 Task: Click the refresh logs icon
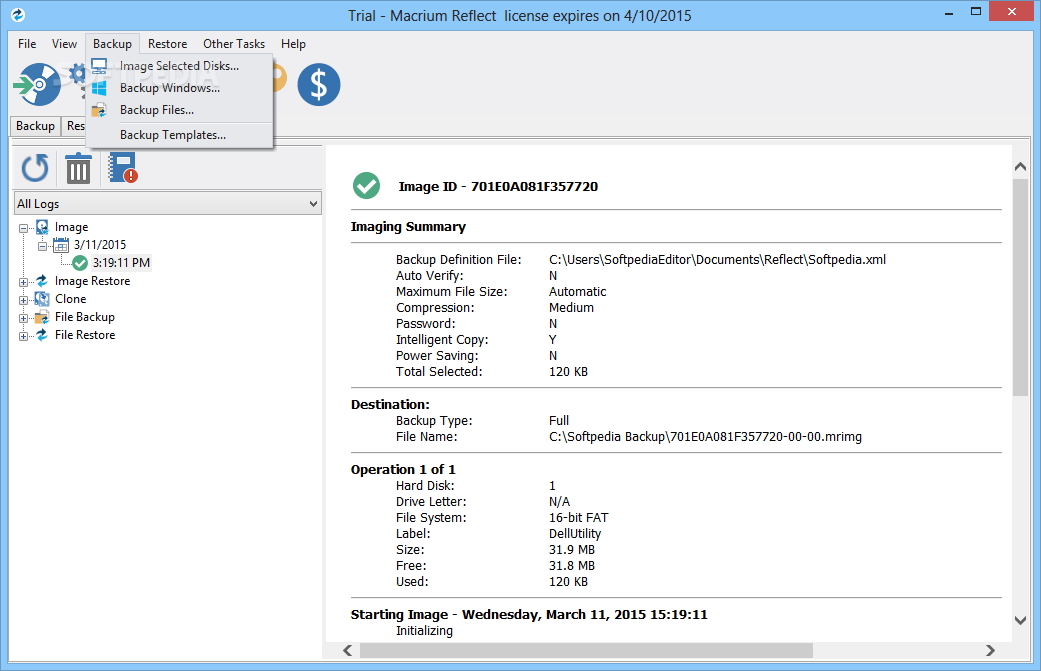(35, 168)
